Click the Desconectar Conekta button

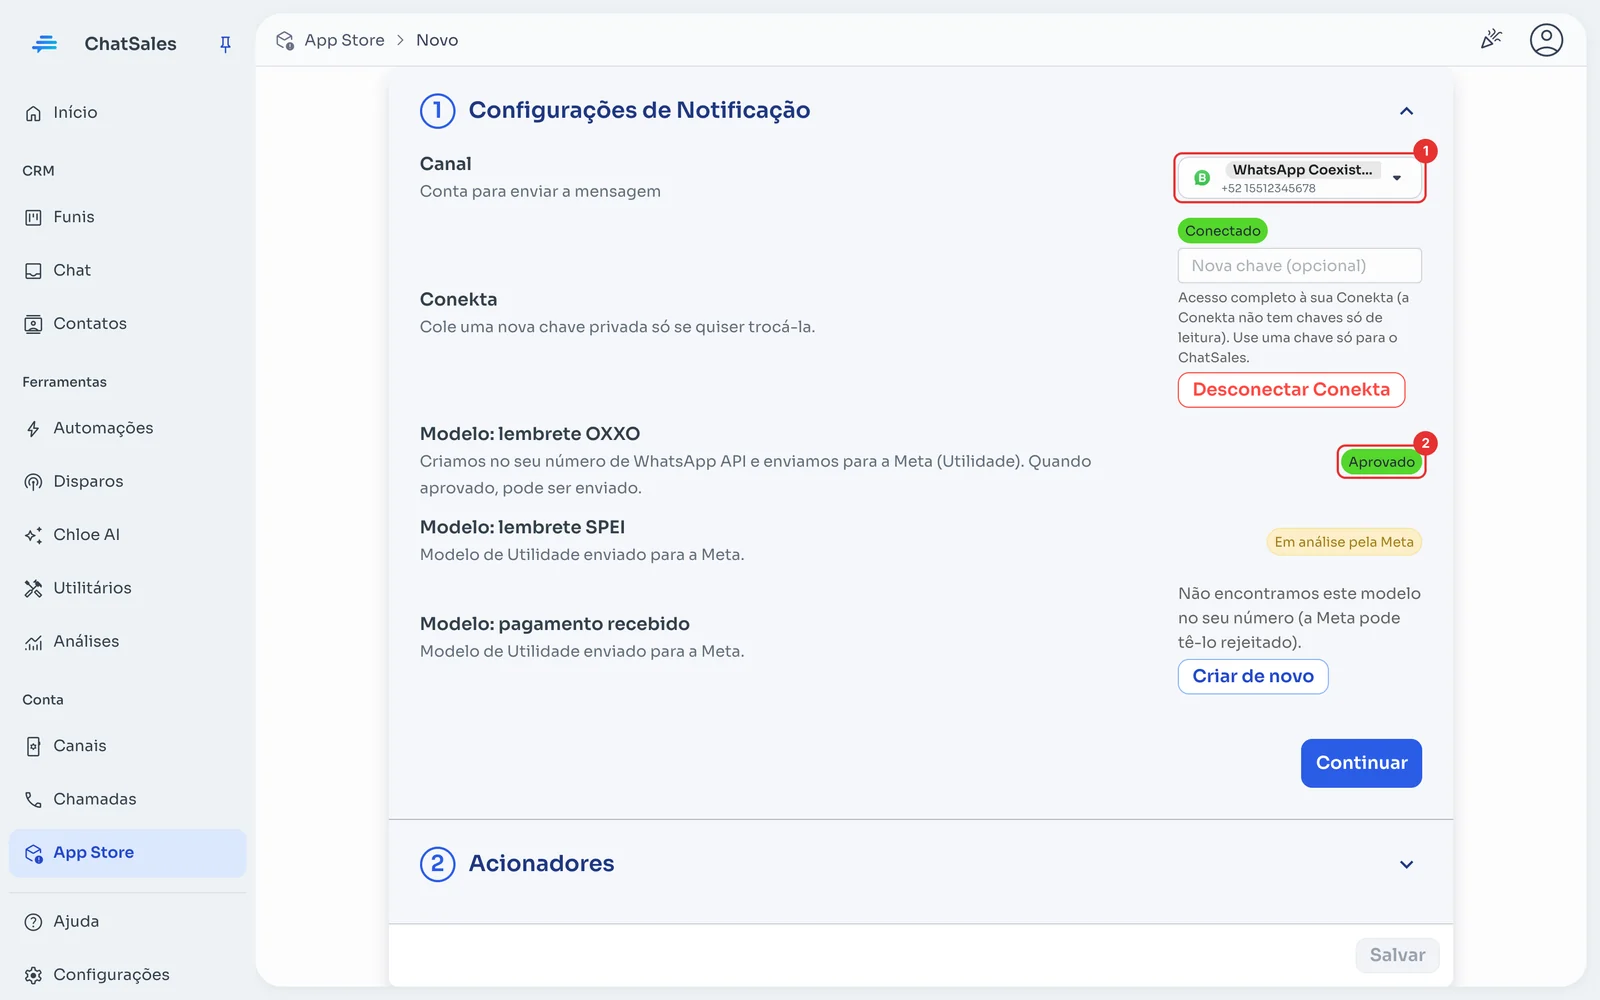[1291, 390]
